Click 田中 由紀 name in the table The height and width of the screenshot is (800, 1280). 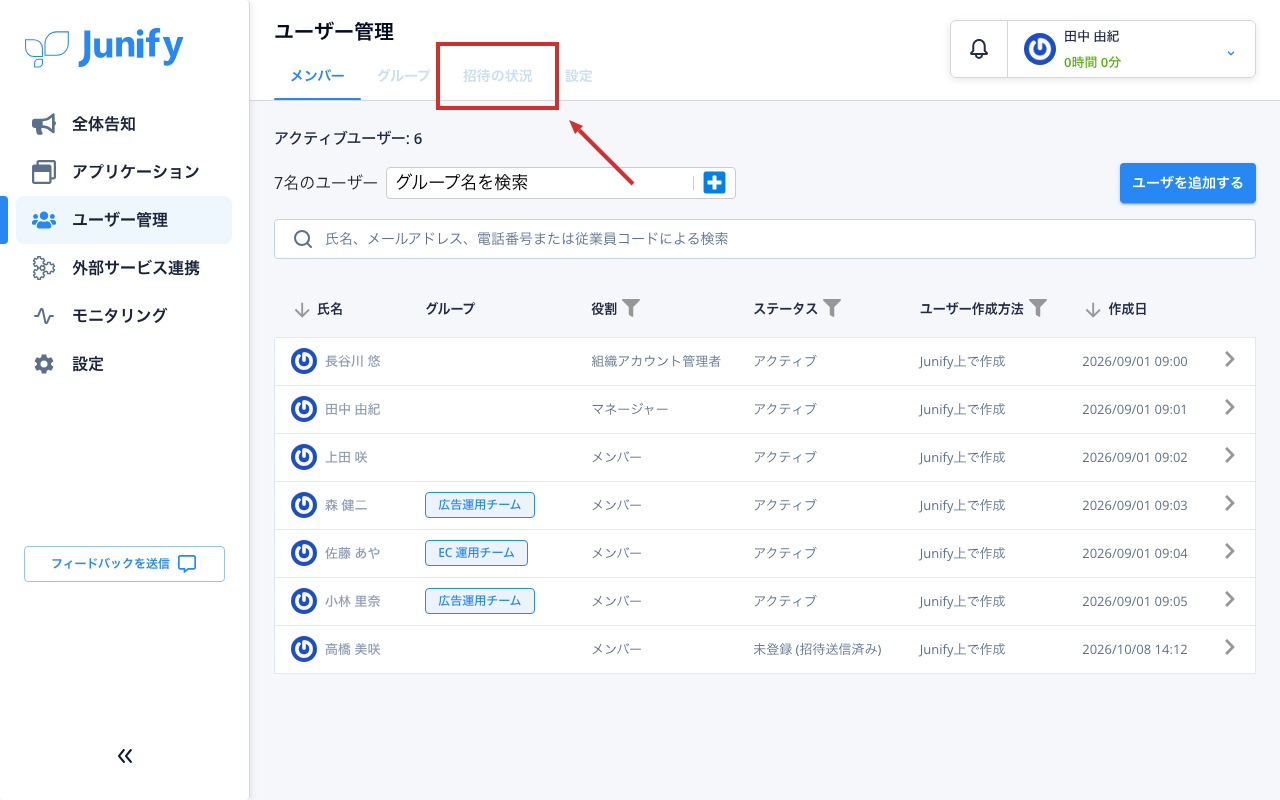[x=352, y=409]
